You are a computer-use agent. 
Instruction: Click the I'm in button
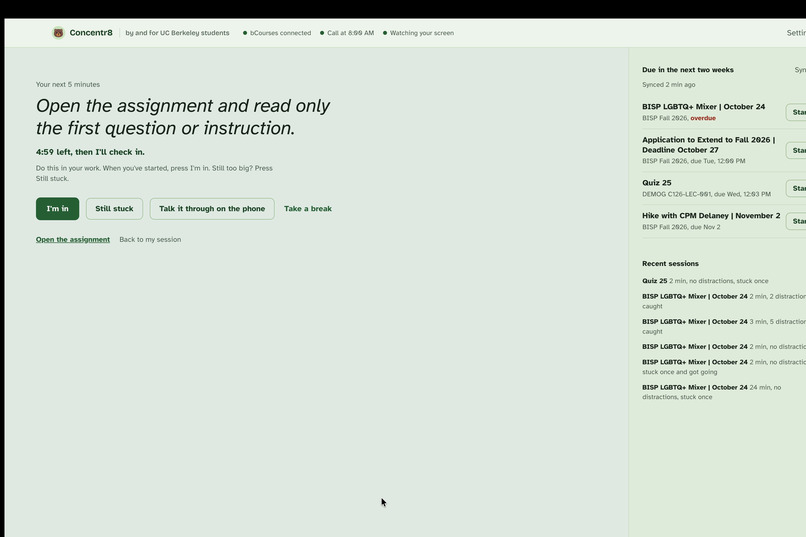[x=58, y=209]
